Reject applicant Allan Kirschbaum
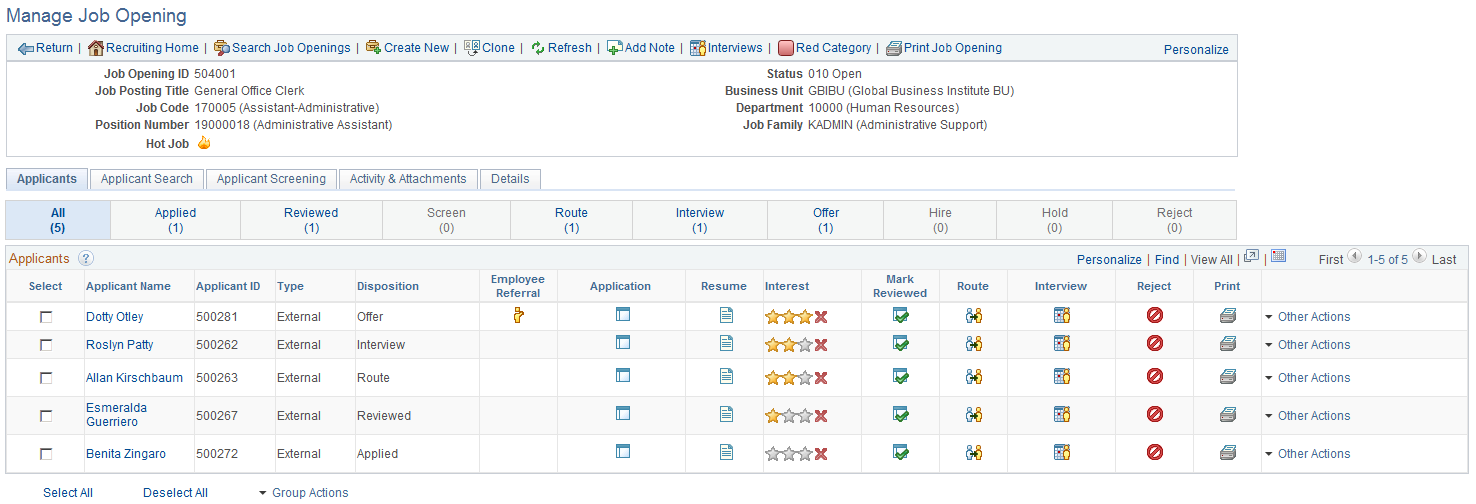 [x=1154, y=377]
